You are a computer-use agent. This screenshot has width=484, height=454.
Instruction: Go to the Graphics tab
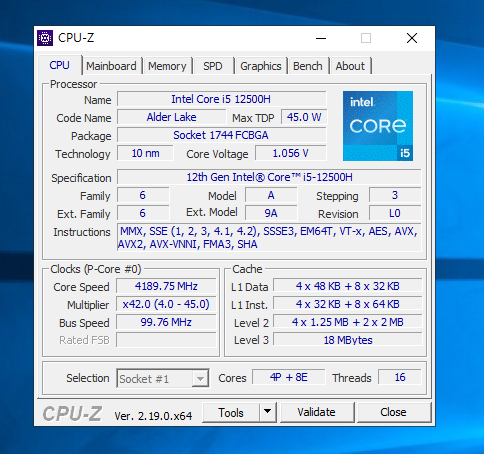coord(261,66)
